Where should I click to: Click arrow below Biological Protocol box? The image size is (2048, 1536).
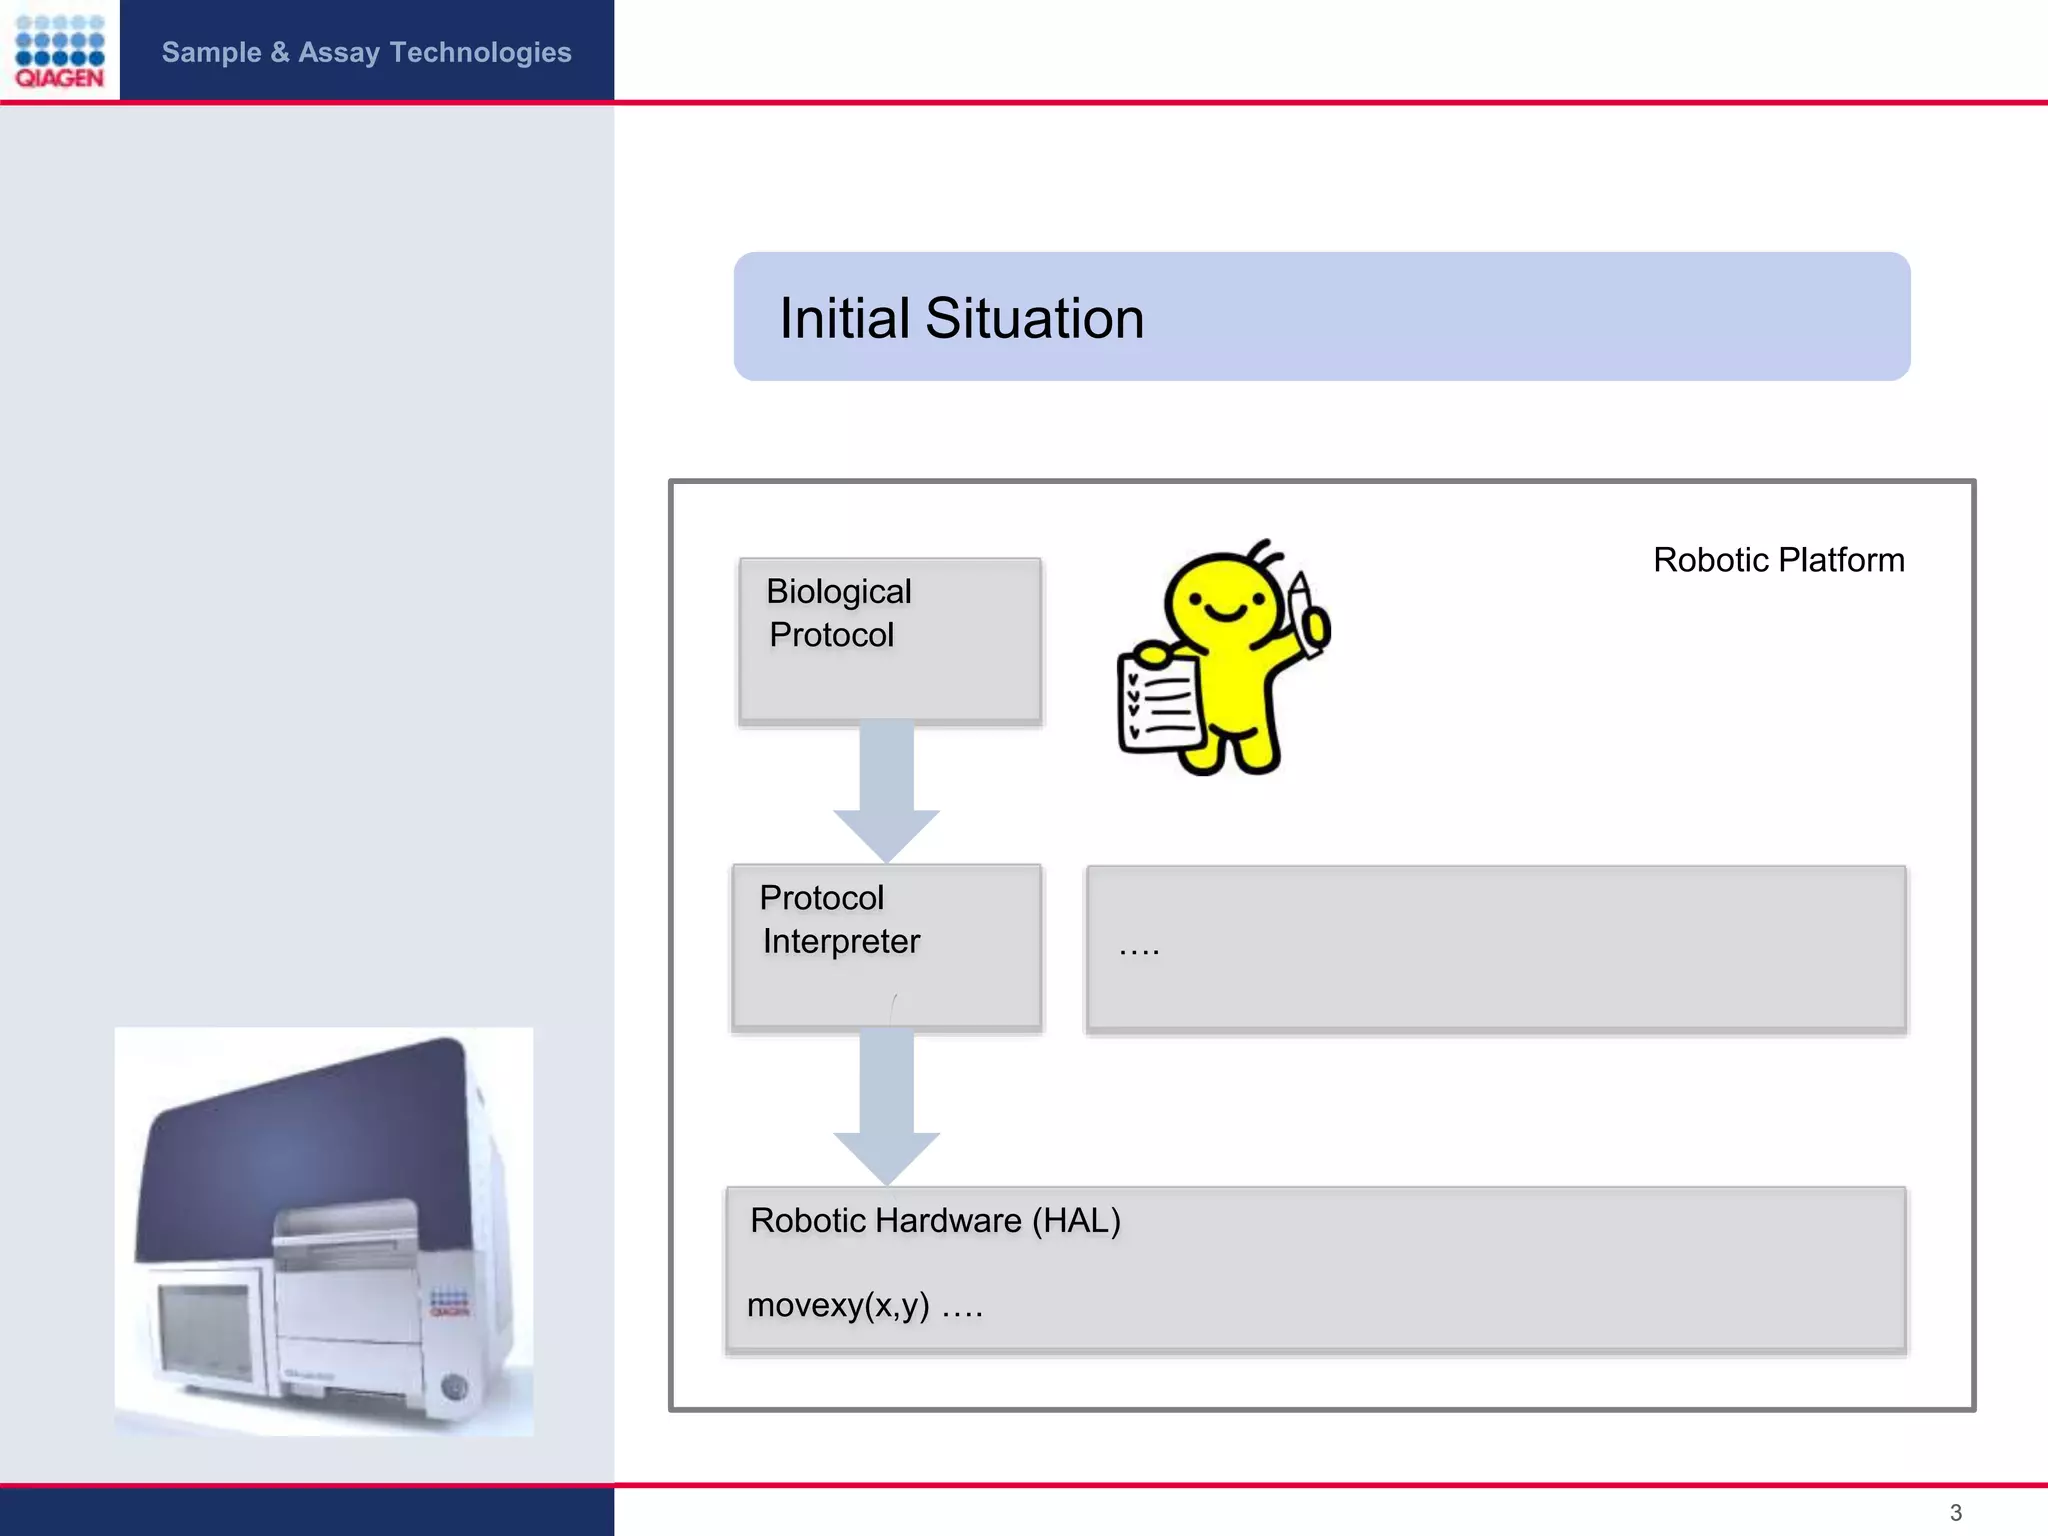pos(886,790)
